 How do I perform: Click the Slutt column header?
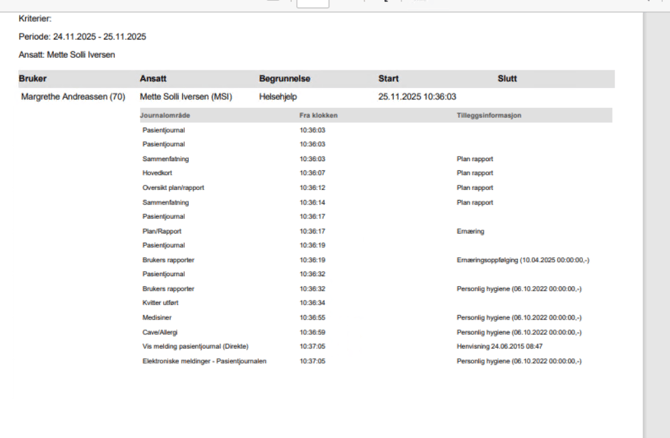coord(507,78)
